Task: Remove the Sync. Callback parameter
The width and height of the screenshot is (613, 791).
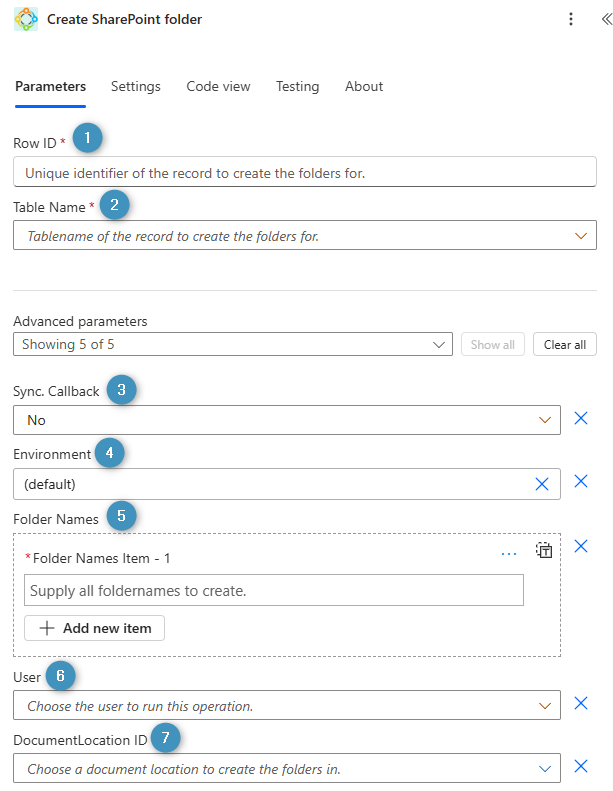Action: click(x=581, y=418)
